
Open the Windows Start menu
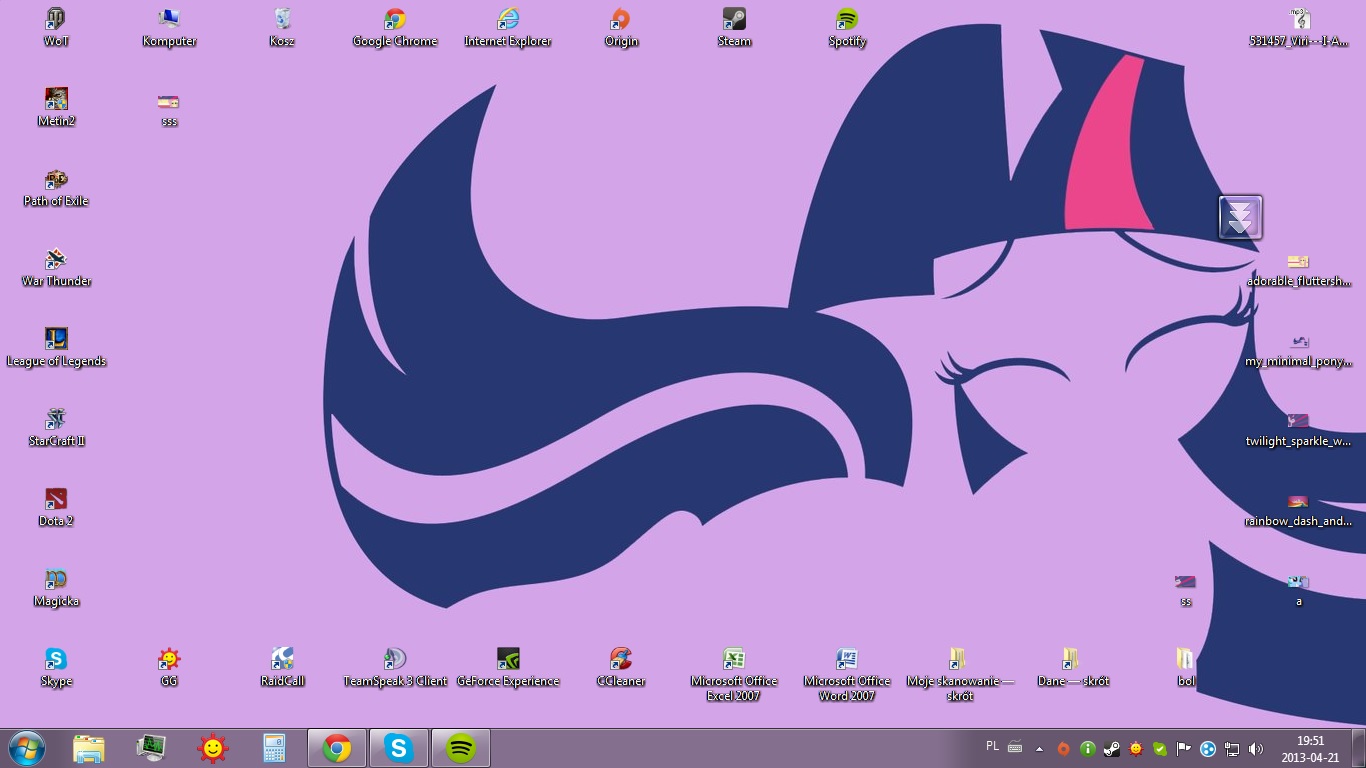(26, 748)
